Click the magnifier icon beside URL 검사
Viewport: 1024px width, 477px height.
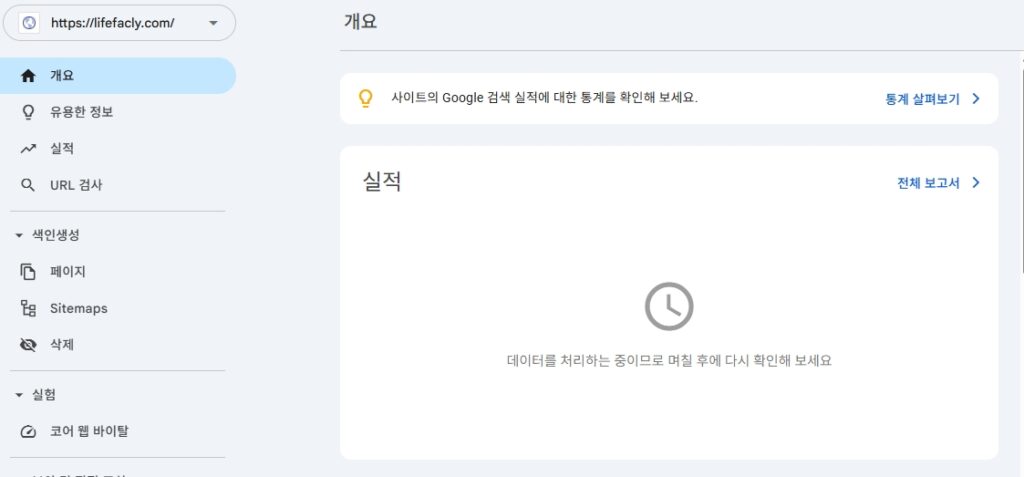27,186
